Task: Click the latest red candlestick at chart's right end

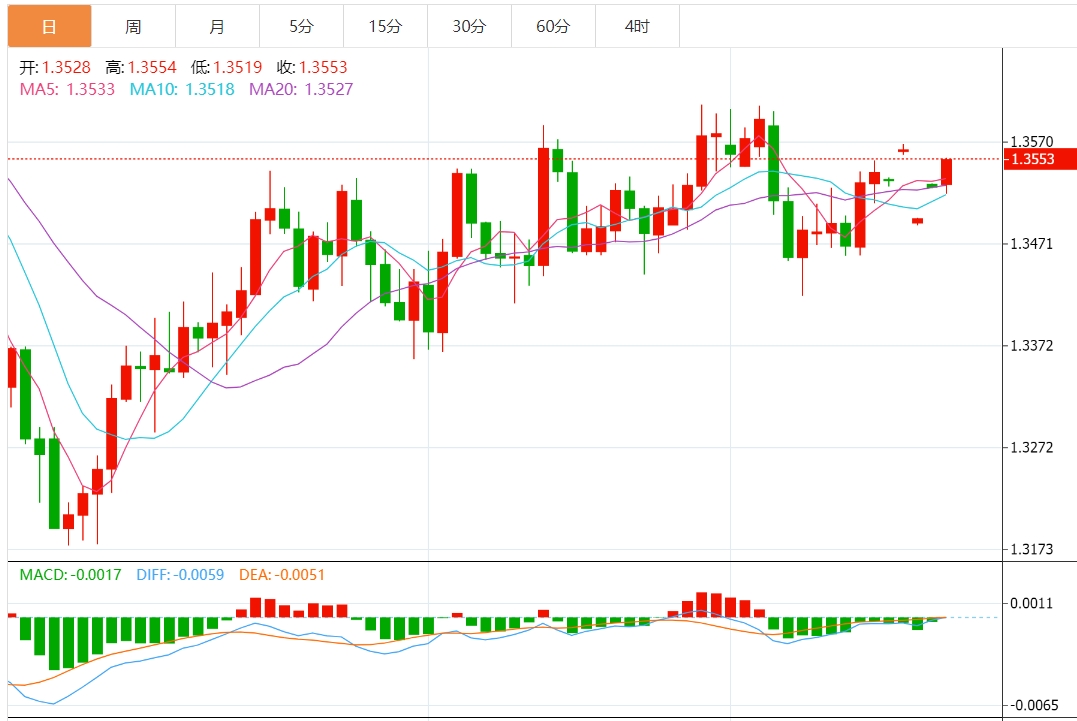Action: [x=946, y=172]
